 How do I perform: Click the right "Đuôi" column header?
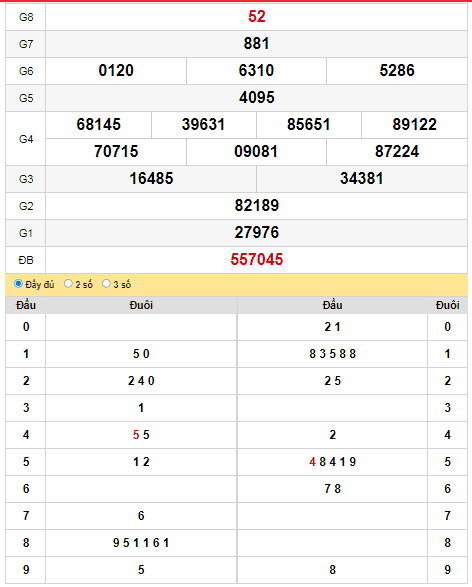[447, 305]
